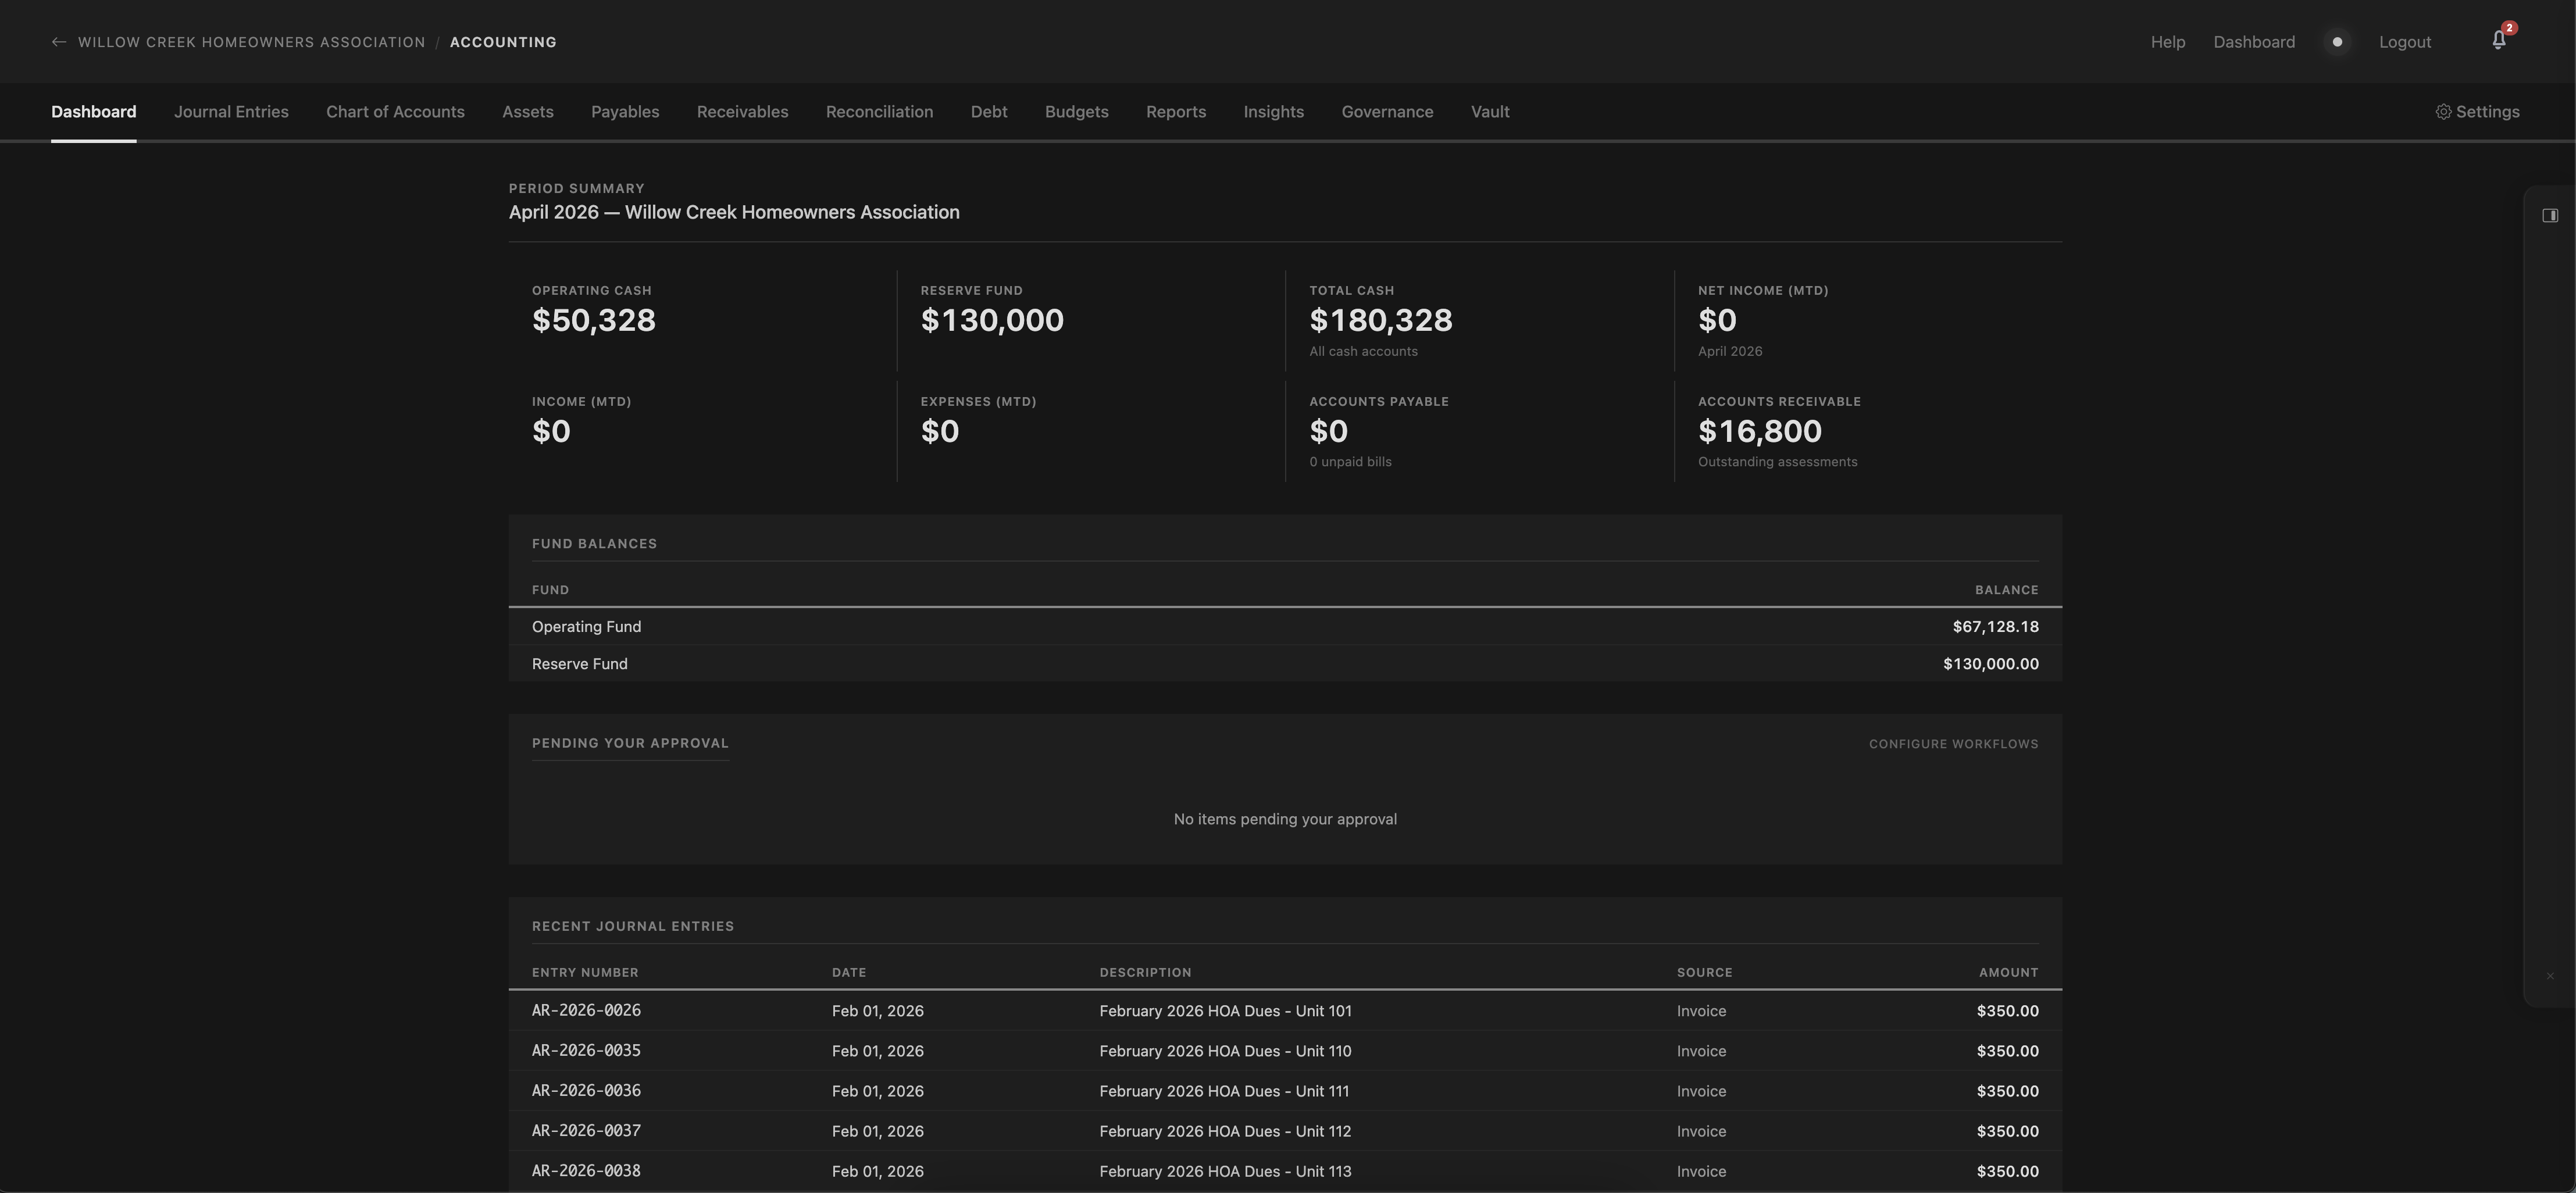The image size is (2576, 1193).
Task: Click the Dashboard link in top header
Action: coord(2254,42)
